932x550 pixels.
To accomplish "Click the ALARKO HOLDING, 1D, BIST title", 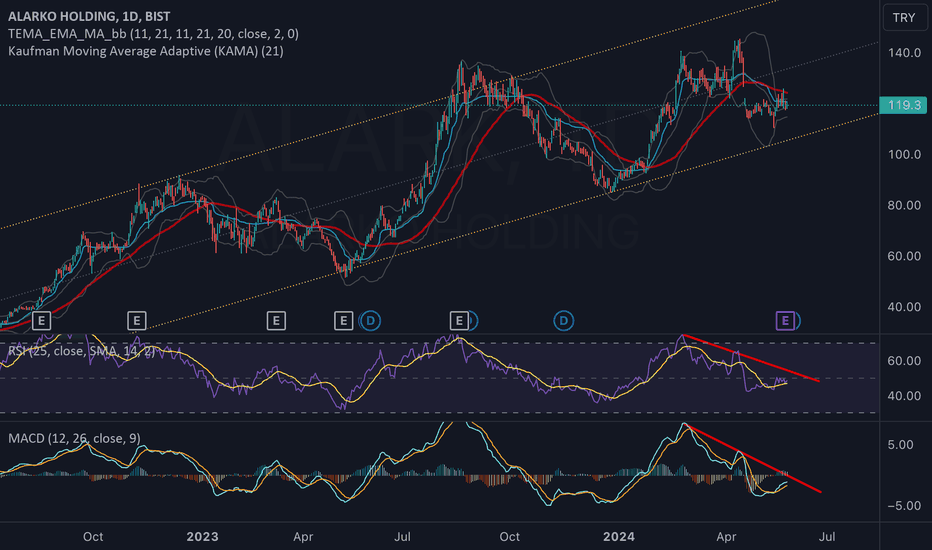I will 89,17.
